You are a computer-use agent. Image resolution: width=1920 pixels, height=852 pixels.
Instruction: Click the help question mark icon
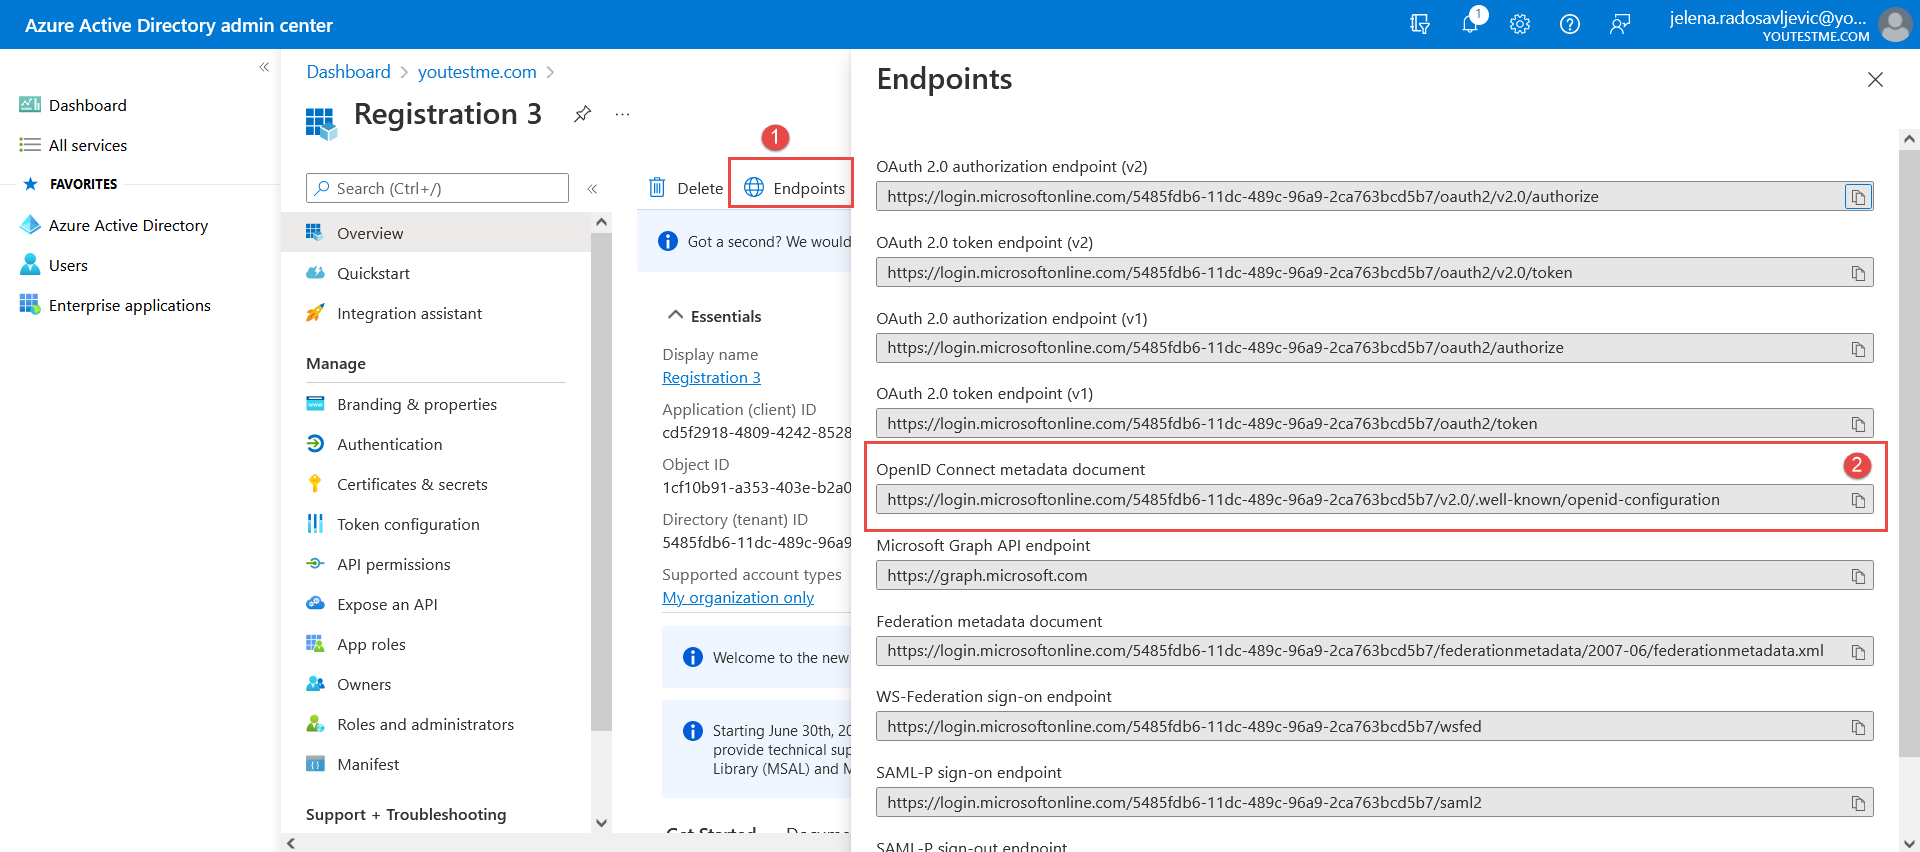(1569, 24)
